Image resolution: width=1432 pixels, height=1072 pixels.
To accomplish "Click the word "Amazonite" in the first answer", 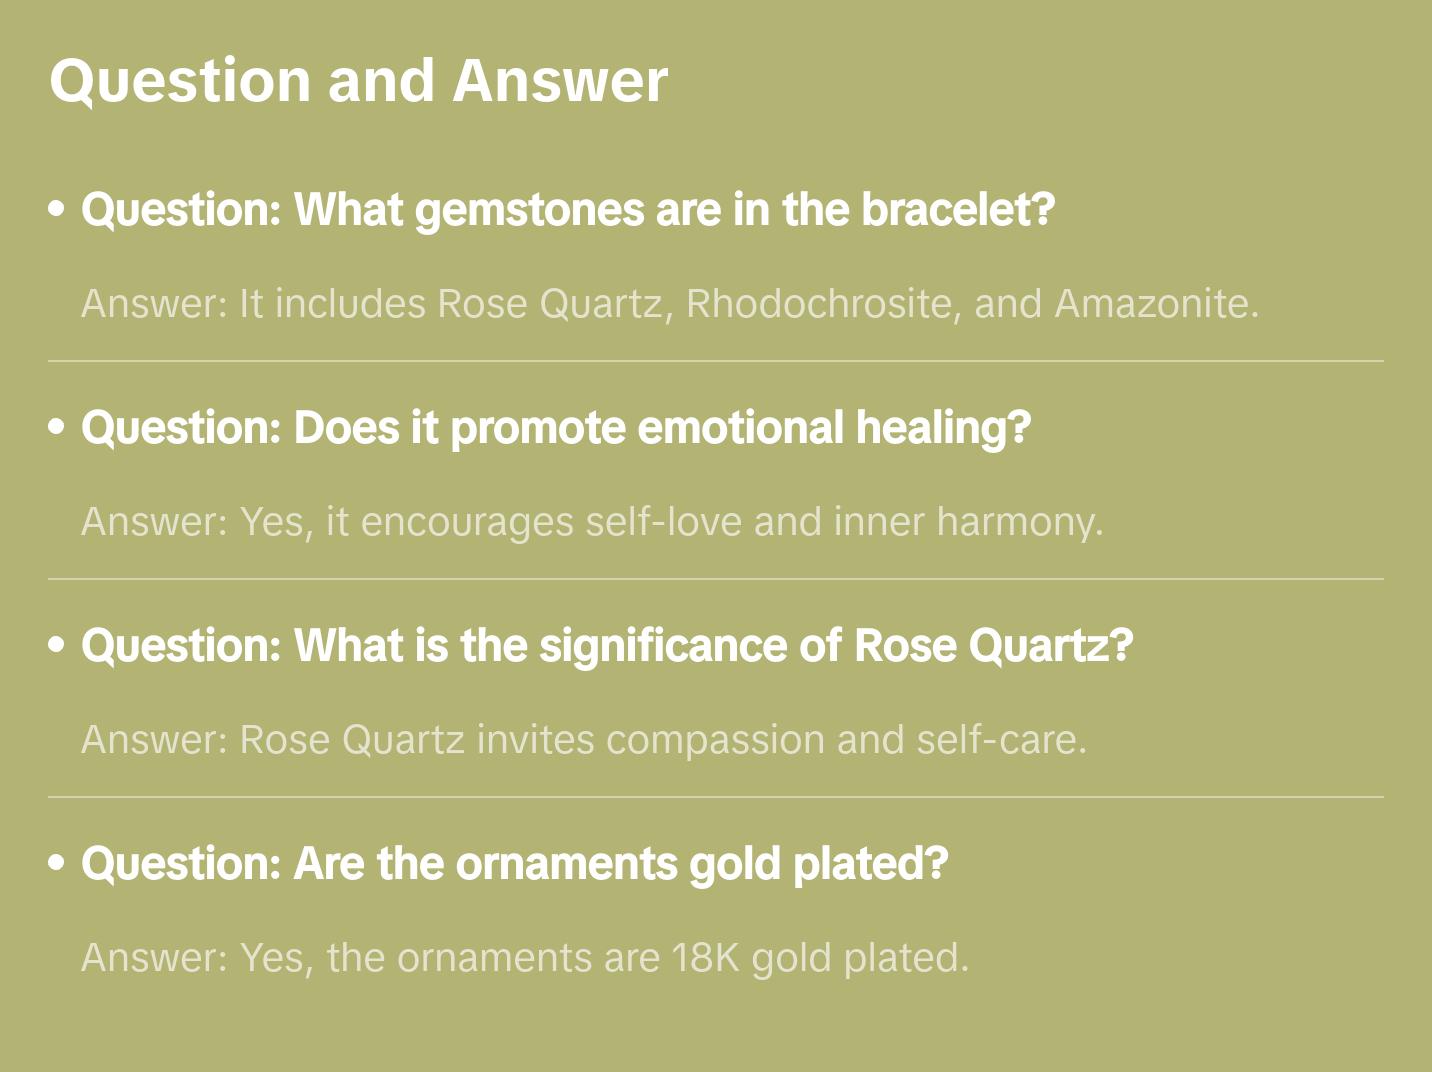I will [x=1156, y=304].
